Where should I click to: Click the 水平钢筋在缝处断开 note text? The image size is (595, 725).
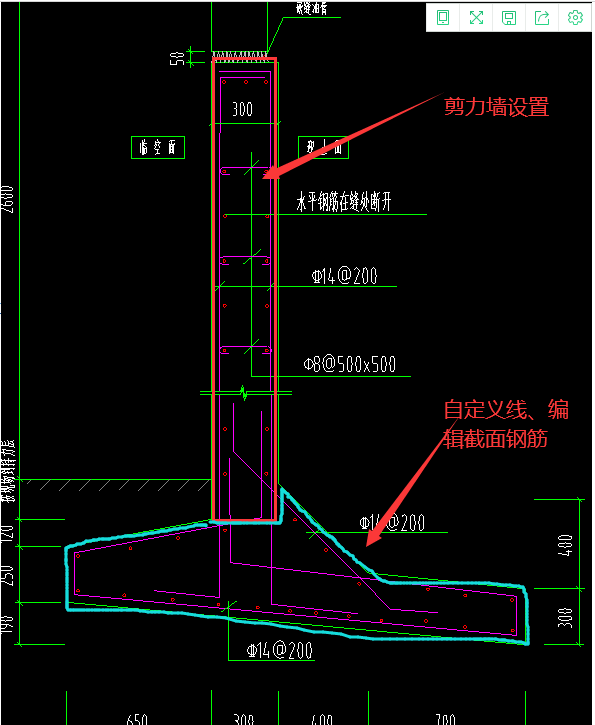(x=344, y=202)
